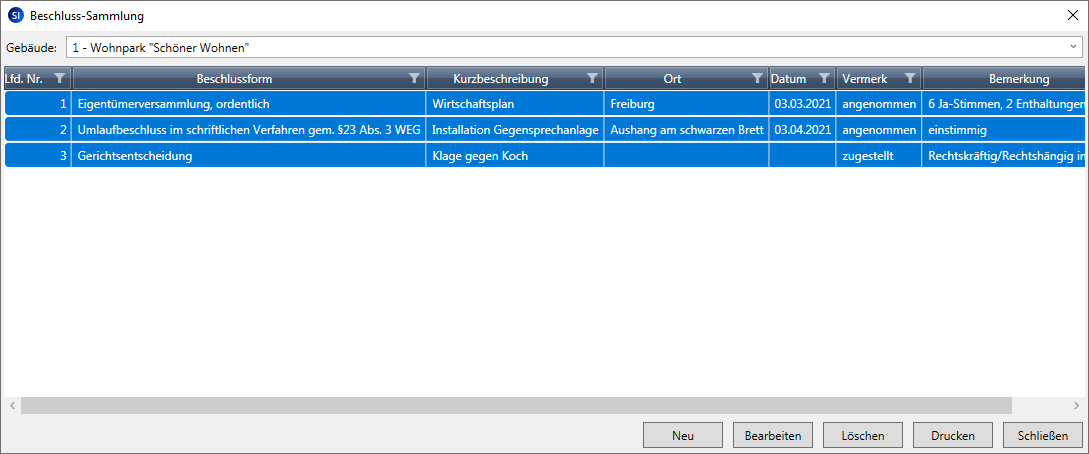The image size is (1089, 454).
Task: Open filter icon in Beschlussform header
Action: point(414,78)
